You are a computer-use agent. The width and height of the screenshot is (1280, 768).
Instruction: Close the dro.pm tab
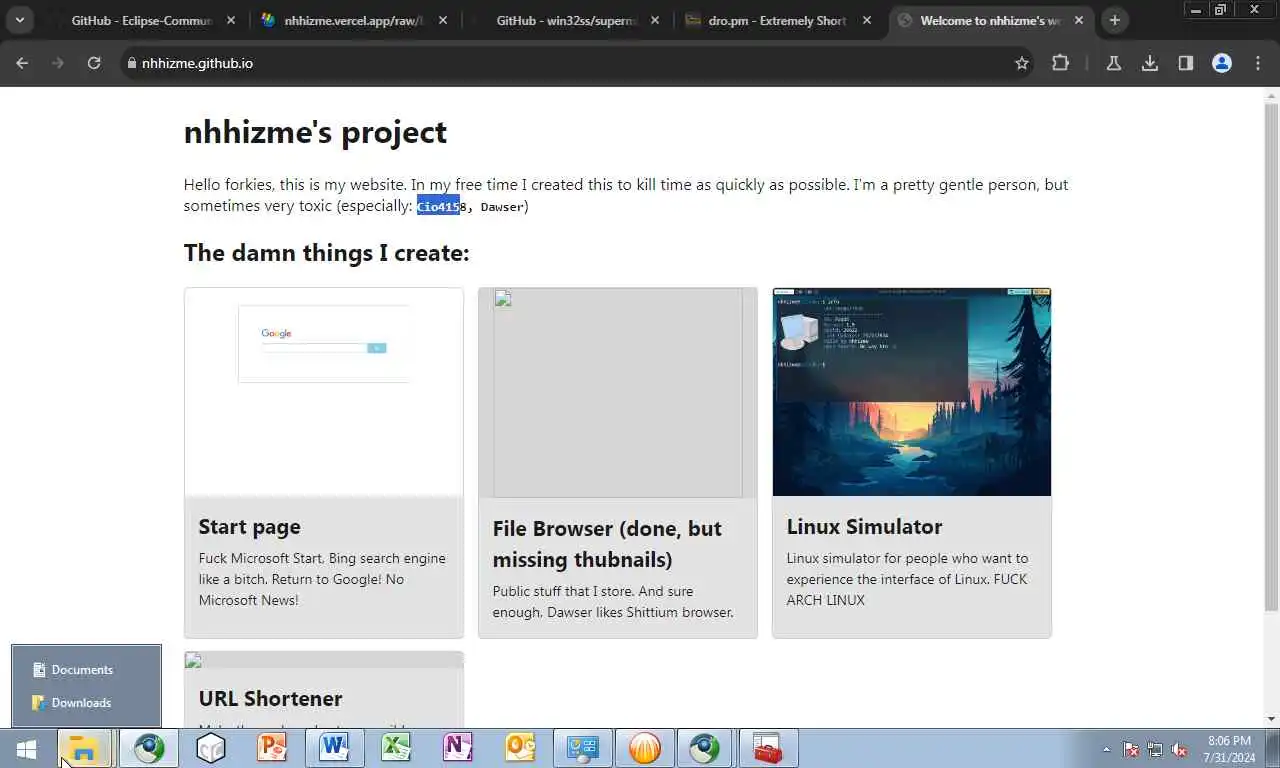(x=866, y=20)
